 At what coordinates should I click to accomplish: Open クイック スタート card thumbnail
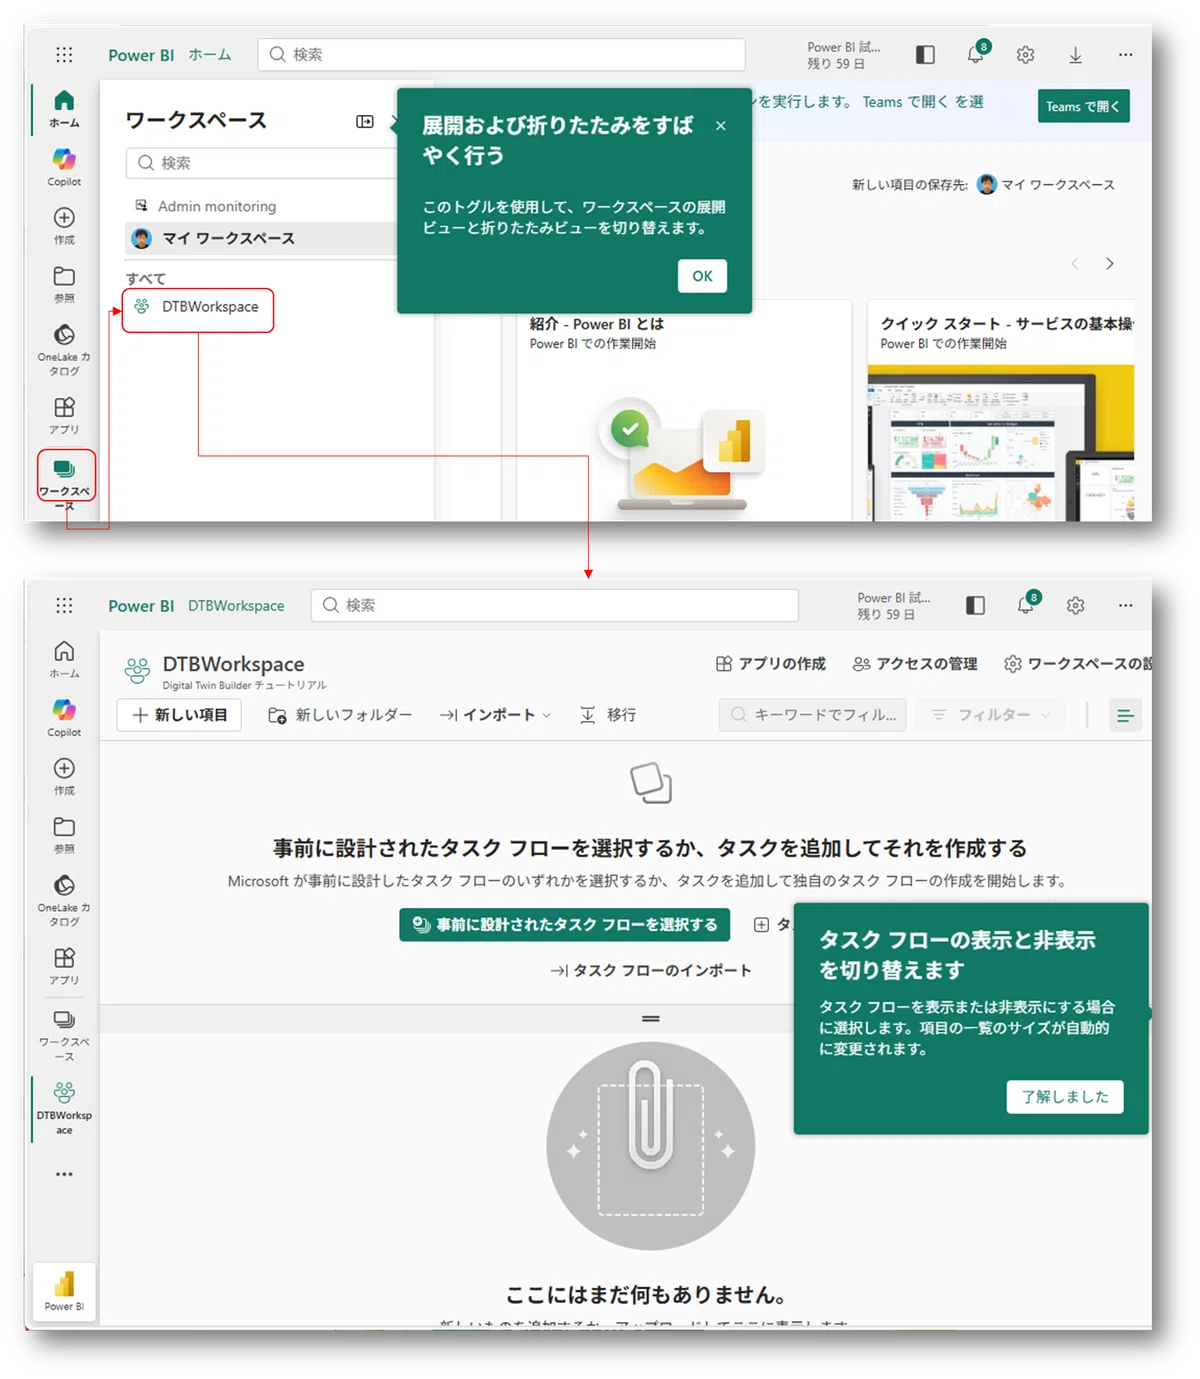click(x=1000, y=442)
